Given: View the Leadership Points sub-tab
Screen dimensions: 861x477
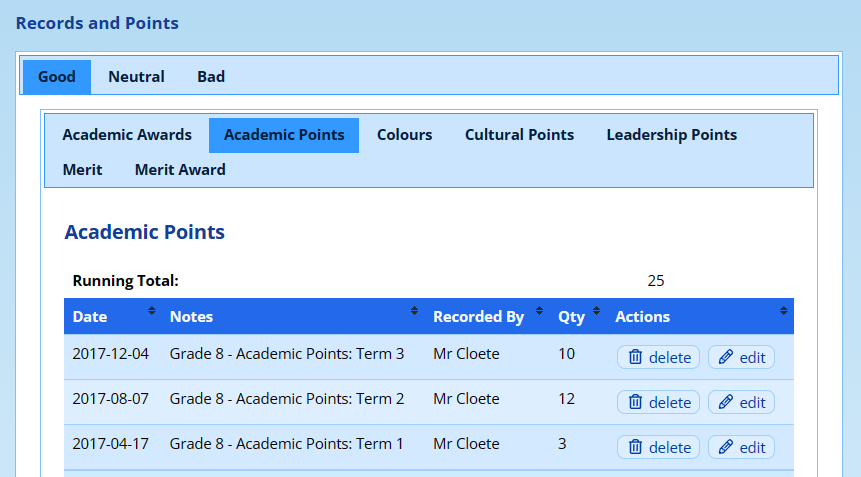Looking at the screenshot, I should click(x=671, y=135).
